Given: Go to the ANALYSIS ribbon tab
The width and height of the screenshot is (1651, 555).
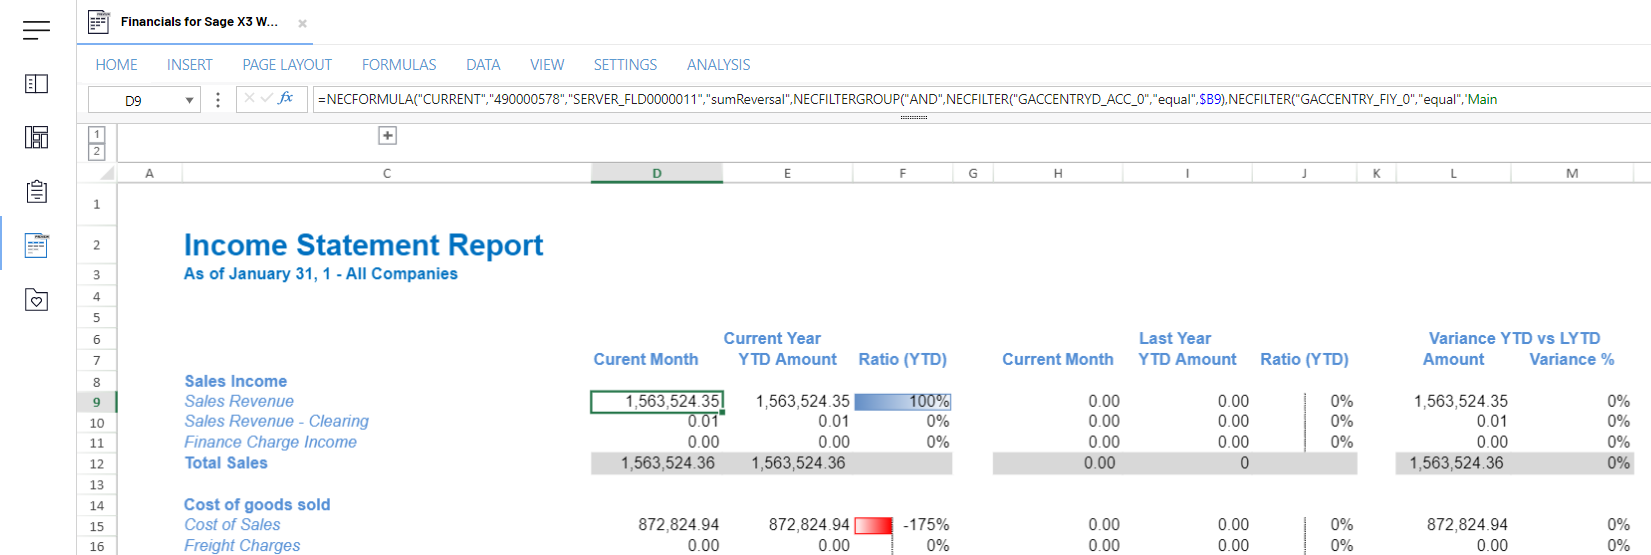Looking at the screenshot, I should pyautogui.click(x=718, y=65).
